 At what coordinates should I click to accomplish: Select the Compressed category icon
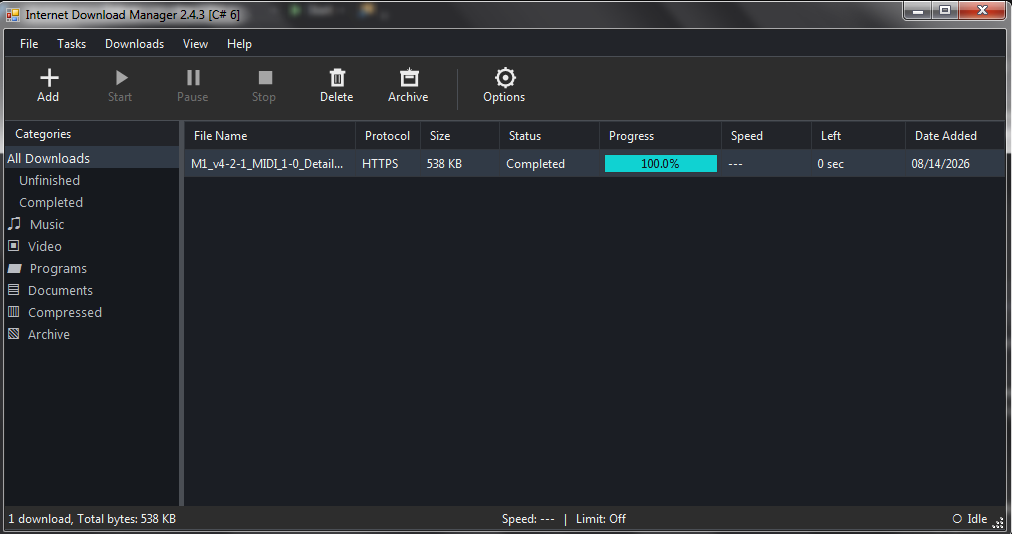[x=13, y=312]
